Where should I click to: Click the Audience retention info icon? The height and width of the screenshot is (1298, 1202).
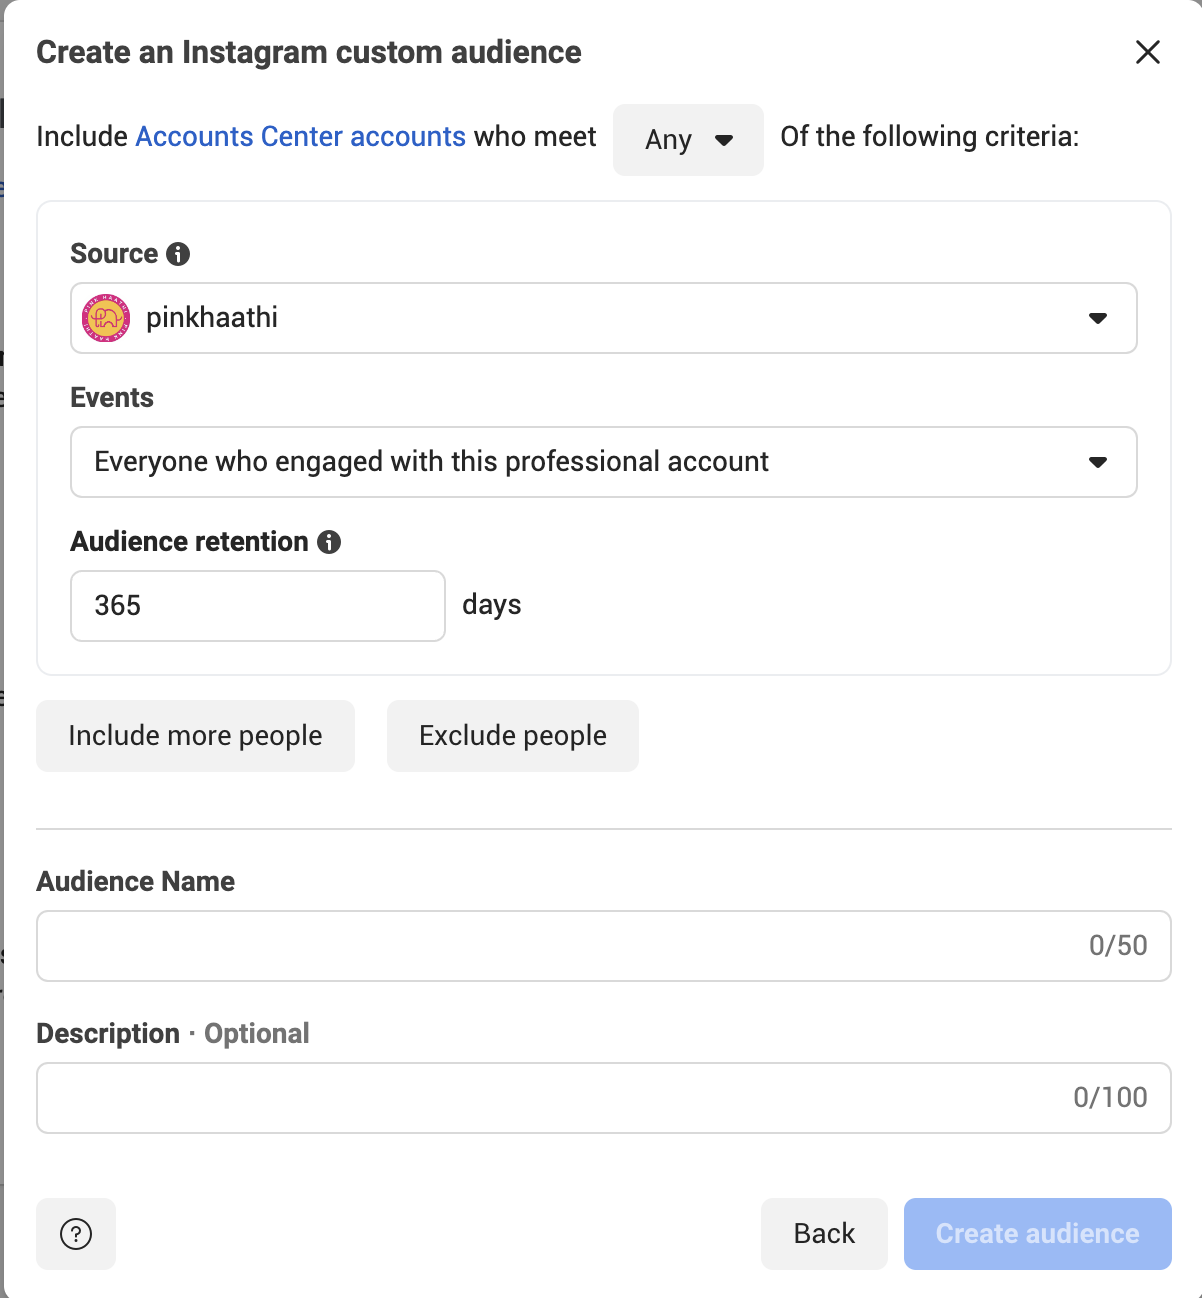coord(329,542)
